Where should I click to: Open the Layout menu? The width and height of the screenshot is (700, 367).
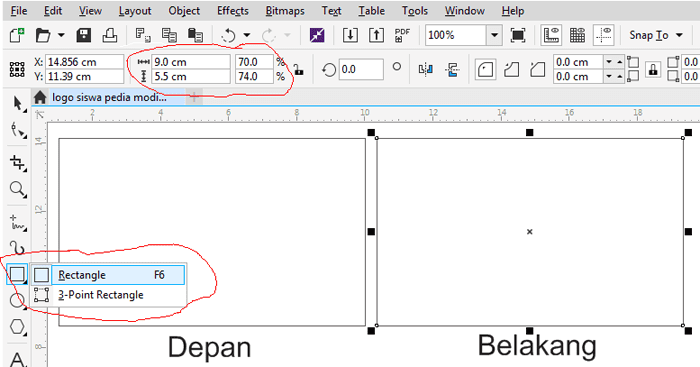pyautogui.click(x=135, y=11)
